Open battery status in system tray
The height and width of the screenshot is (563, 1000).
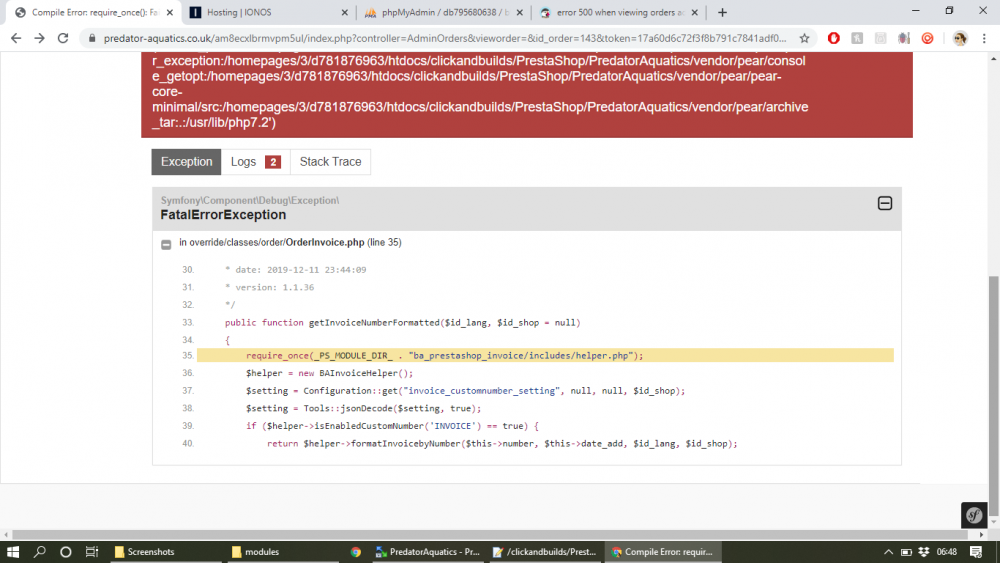pos(906,552)
